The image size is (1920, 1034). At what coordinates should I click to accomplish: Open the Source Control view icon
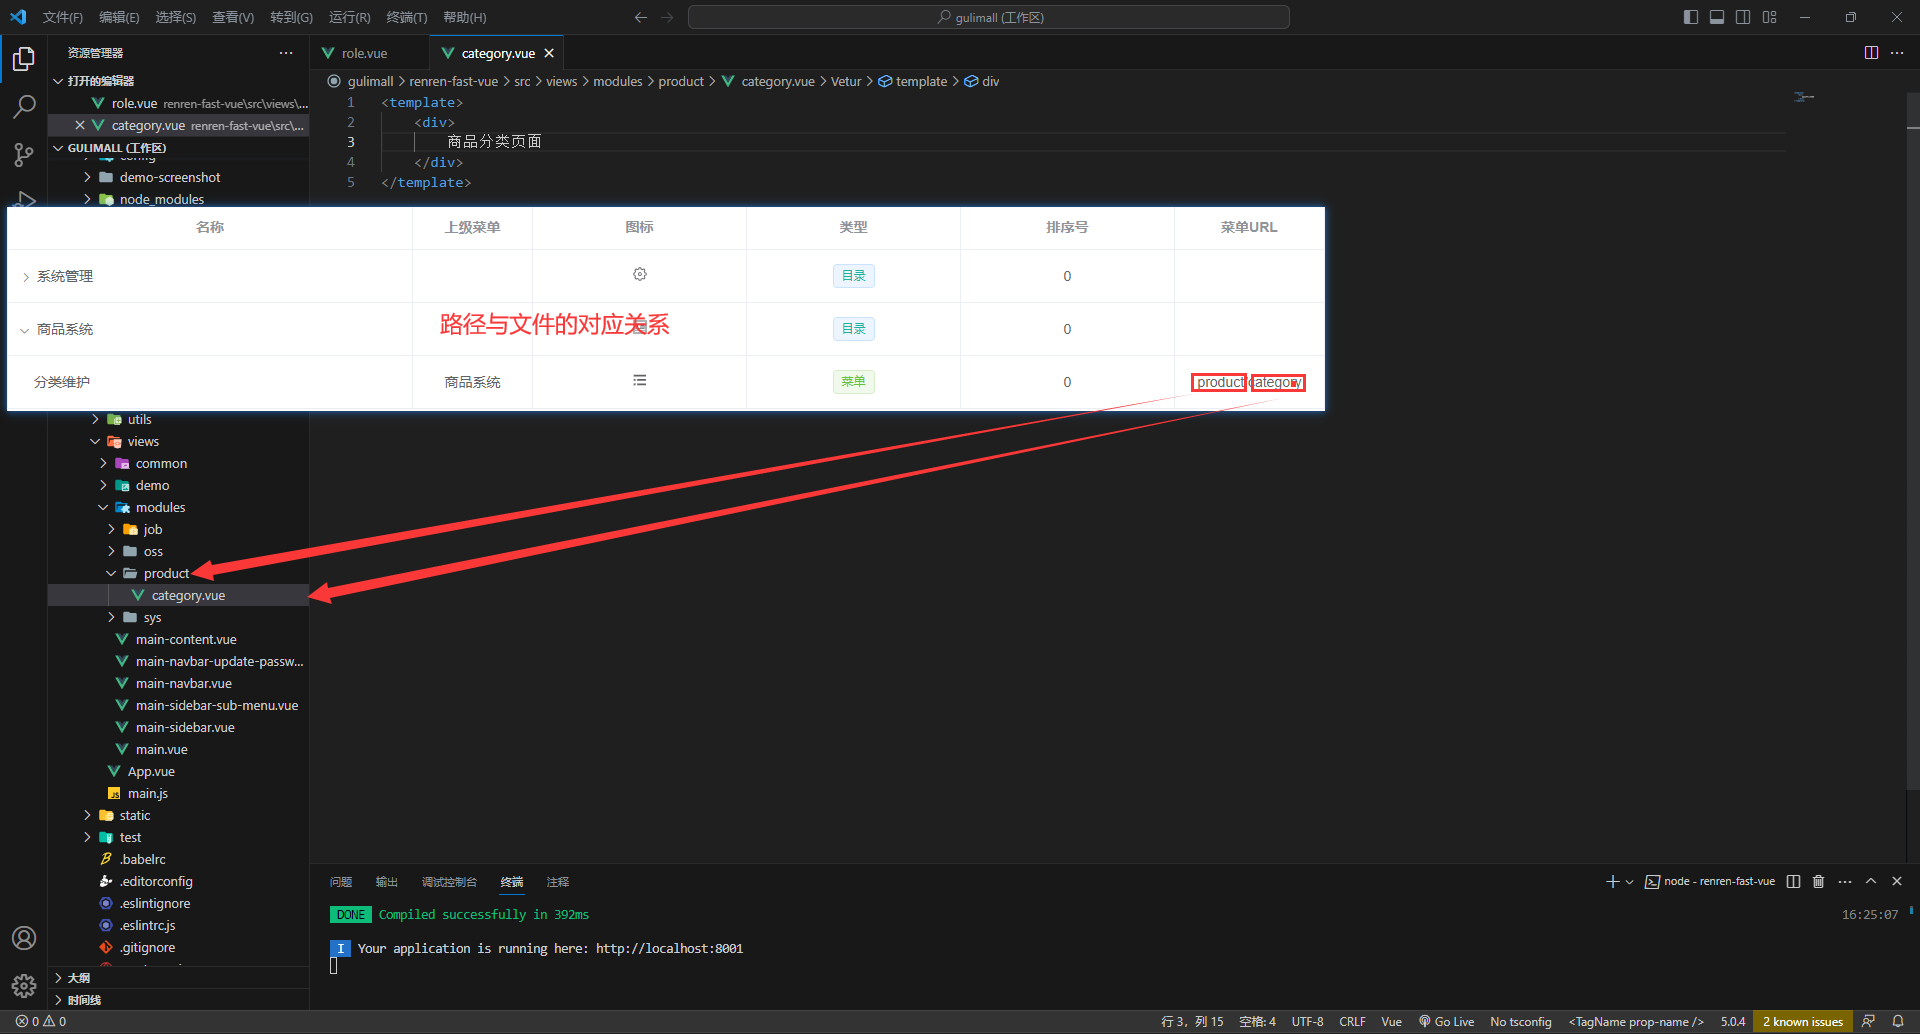[24, 154]
